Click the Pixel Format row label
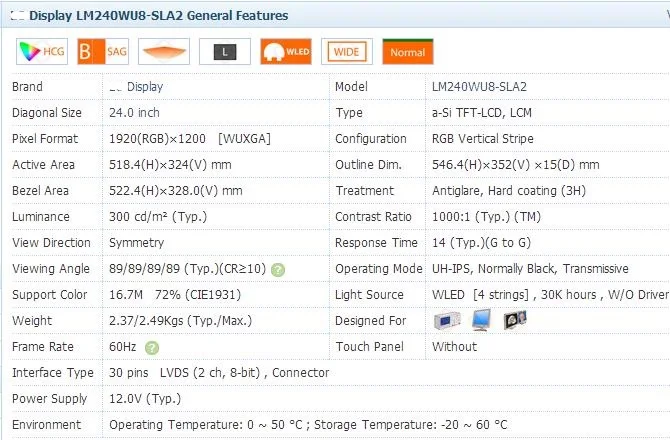670x440 pixels. click(45, 139)
